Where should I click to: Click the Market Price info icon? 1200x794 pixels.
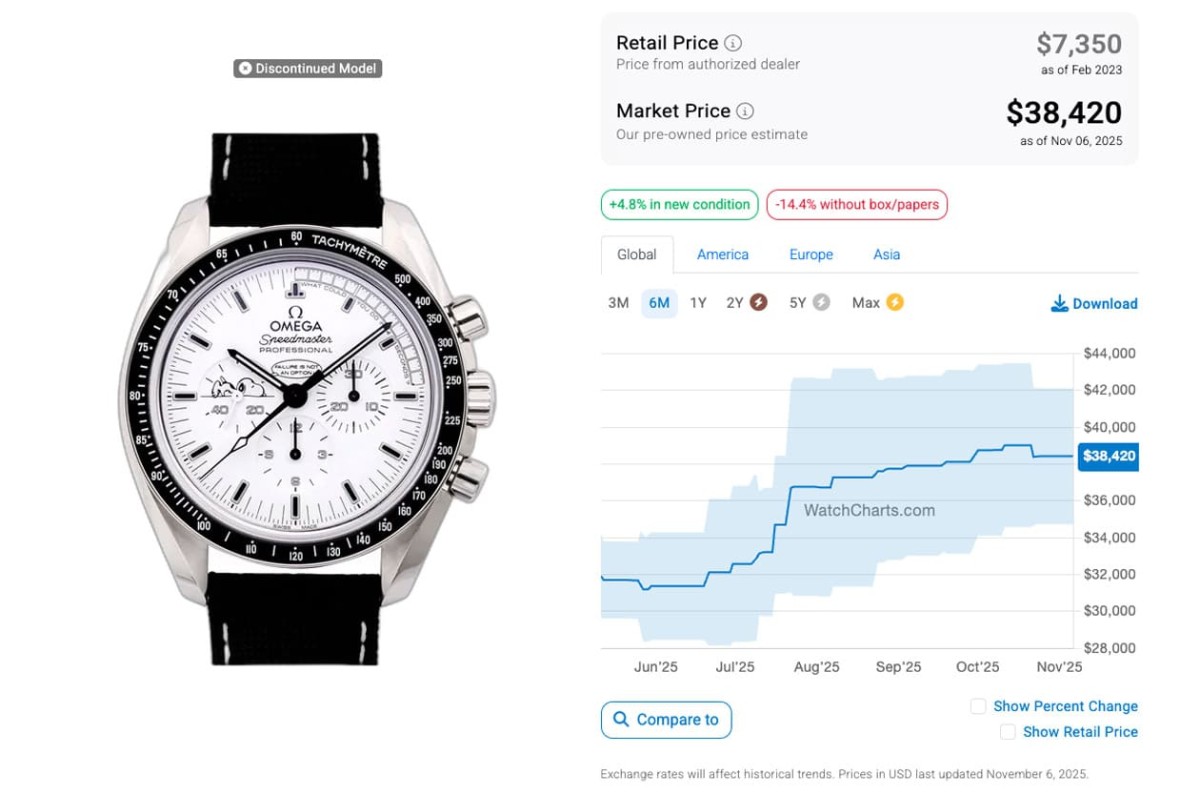[x=745, y=111]
